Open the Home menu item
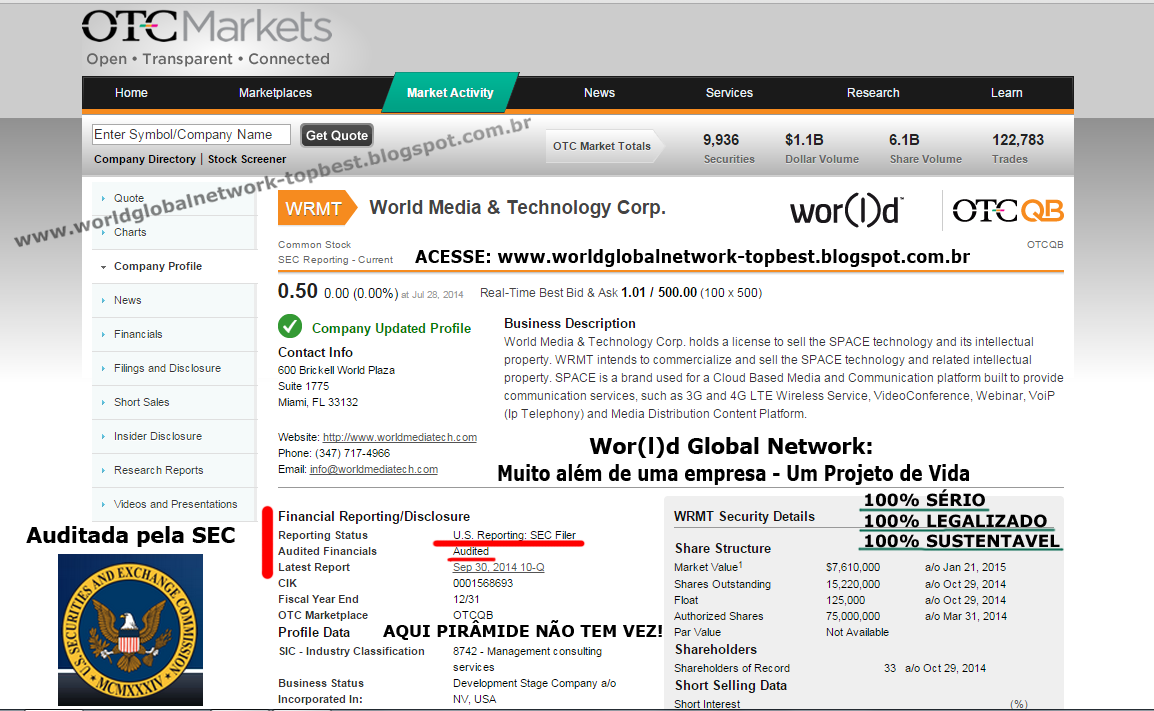The image size is (1154, 711). coord(131,93)
